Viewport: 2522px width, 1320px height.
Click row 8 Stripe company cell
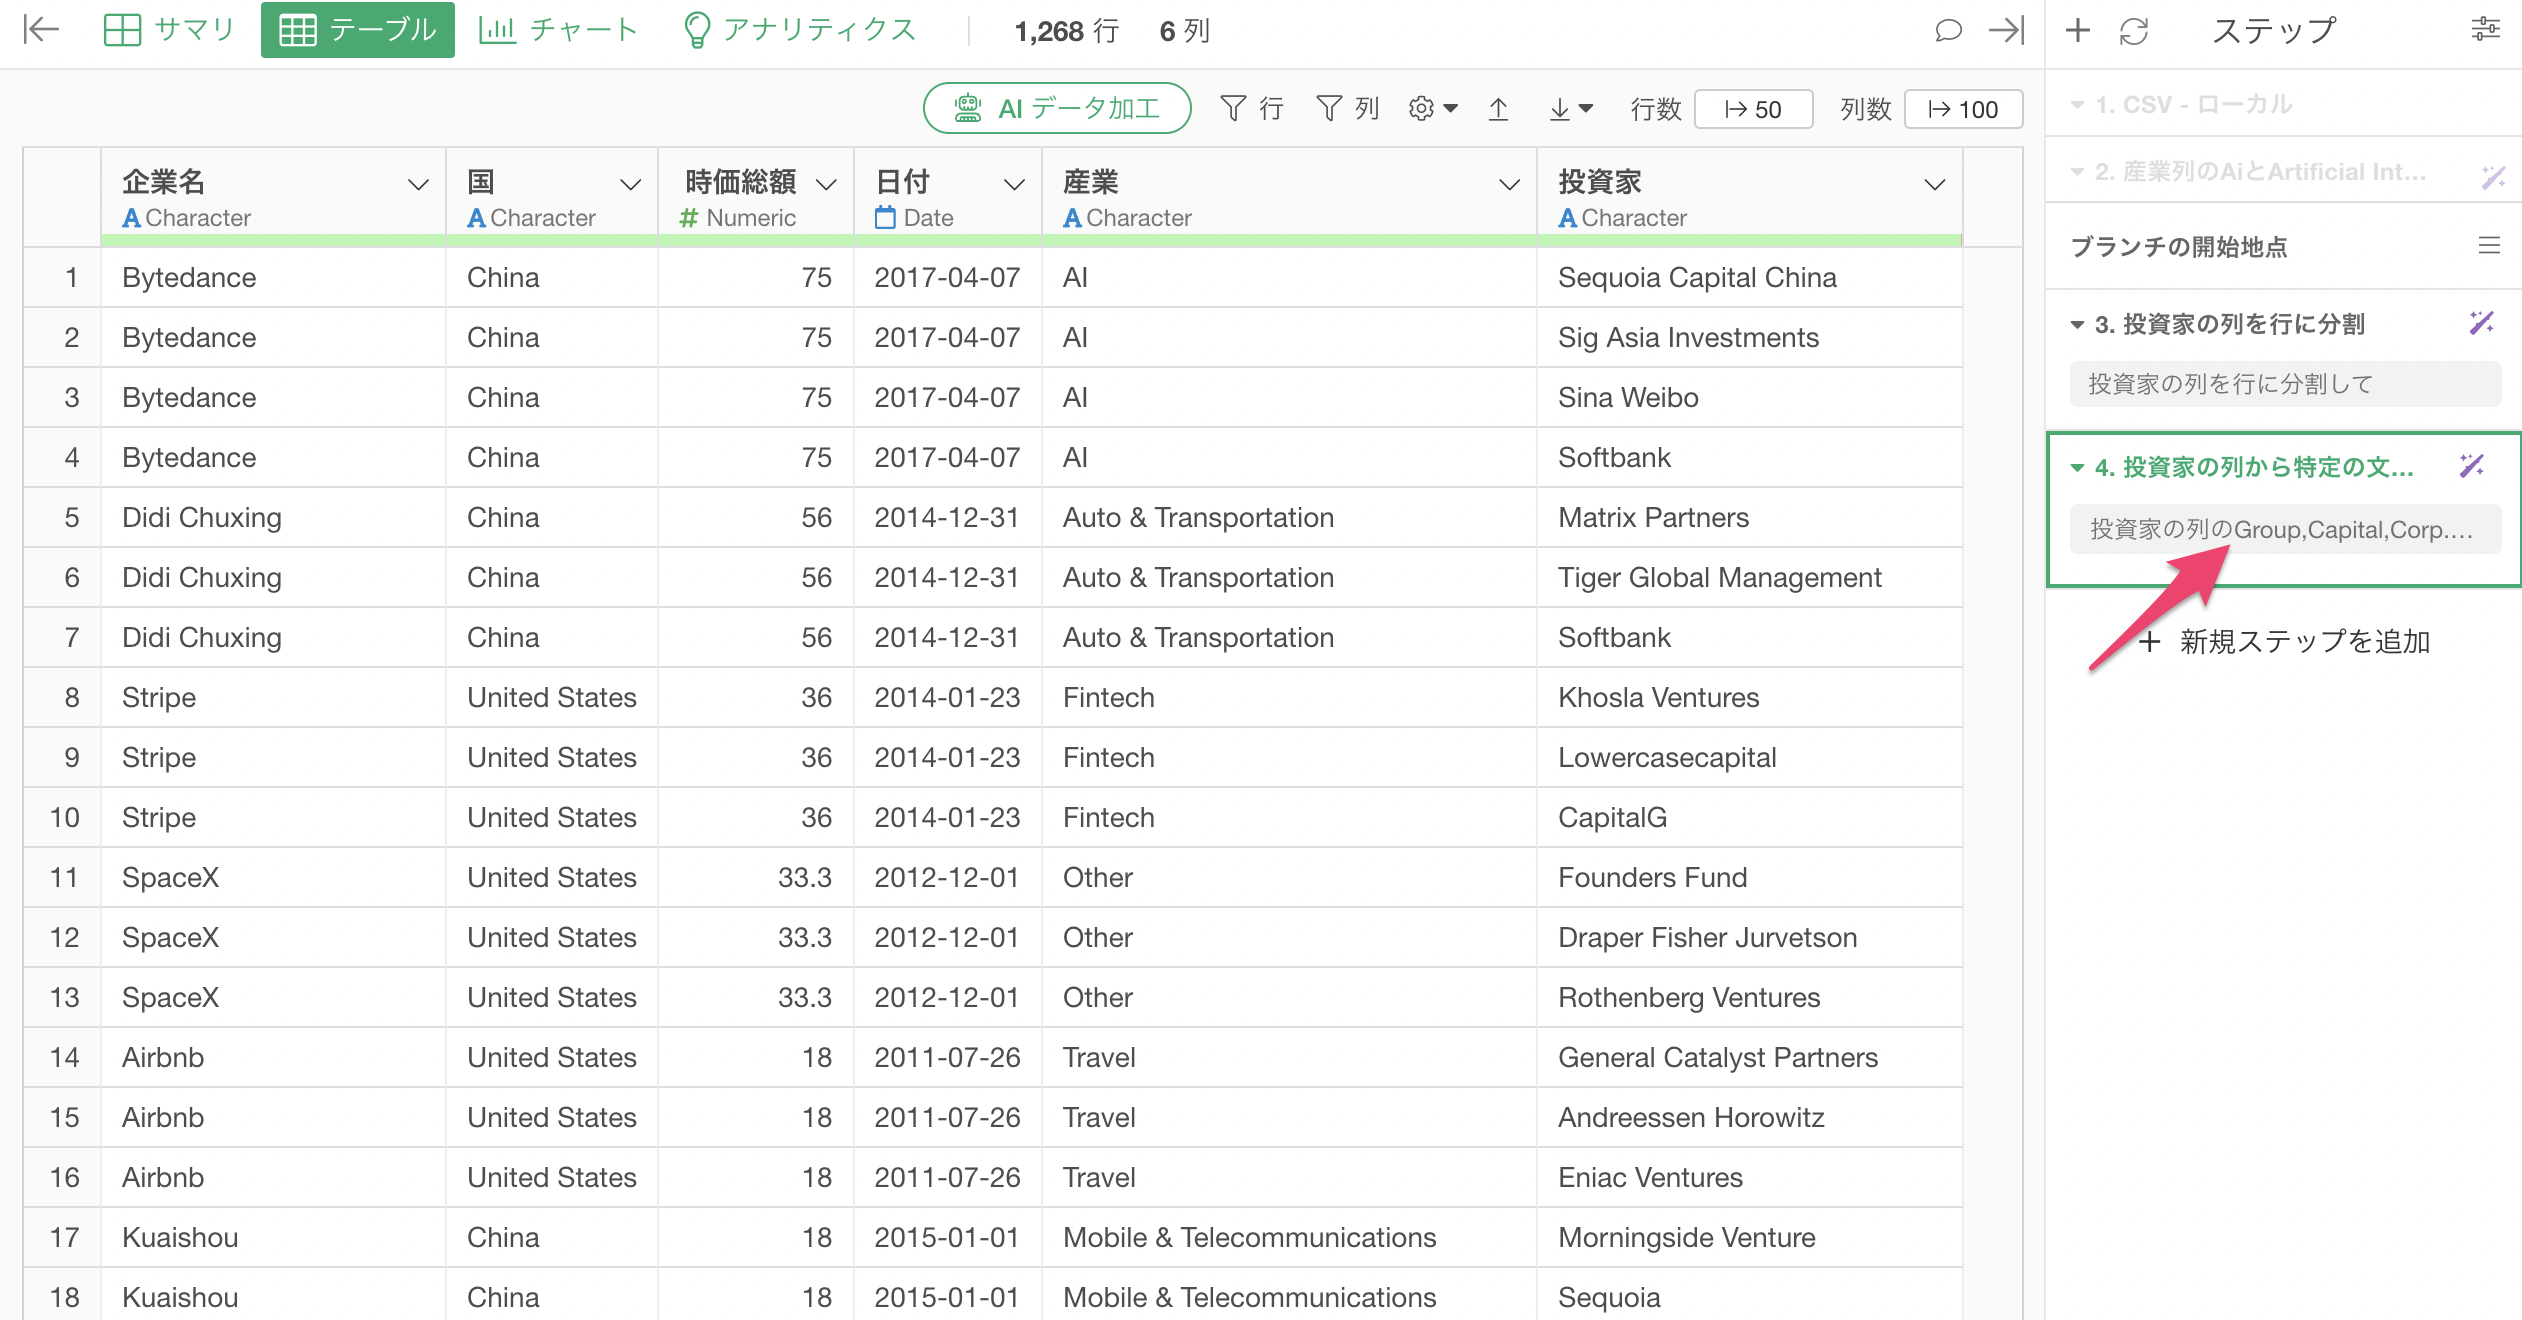pos(272,697)
